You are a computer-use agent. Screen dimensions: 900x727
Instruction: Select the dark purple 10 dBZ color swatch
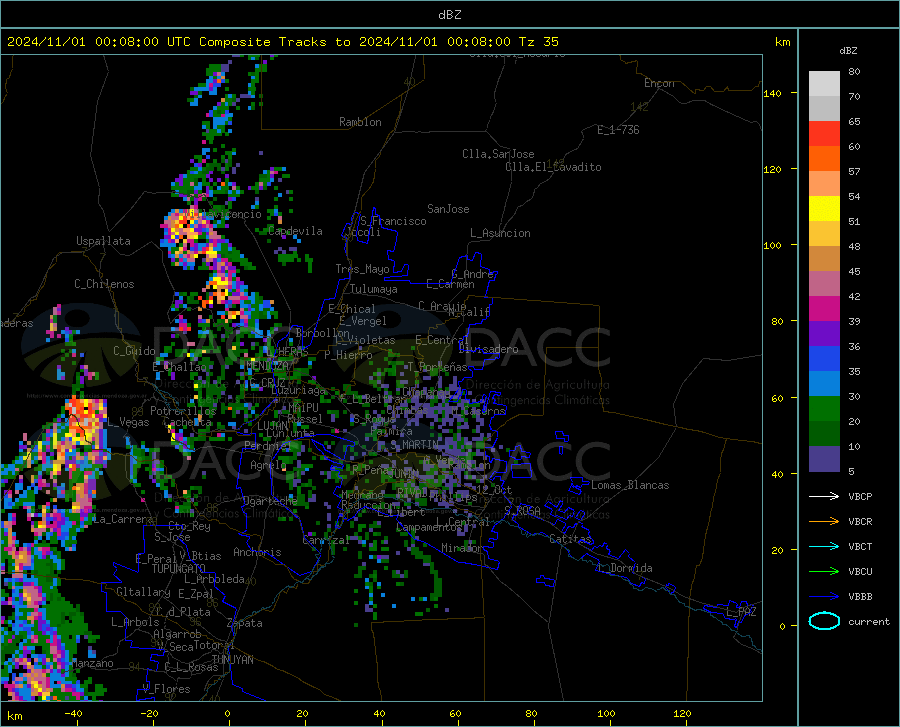(824, 458)
